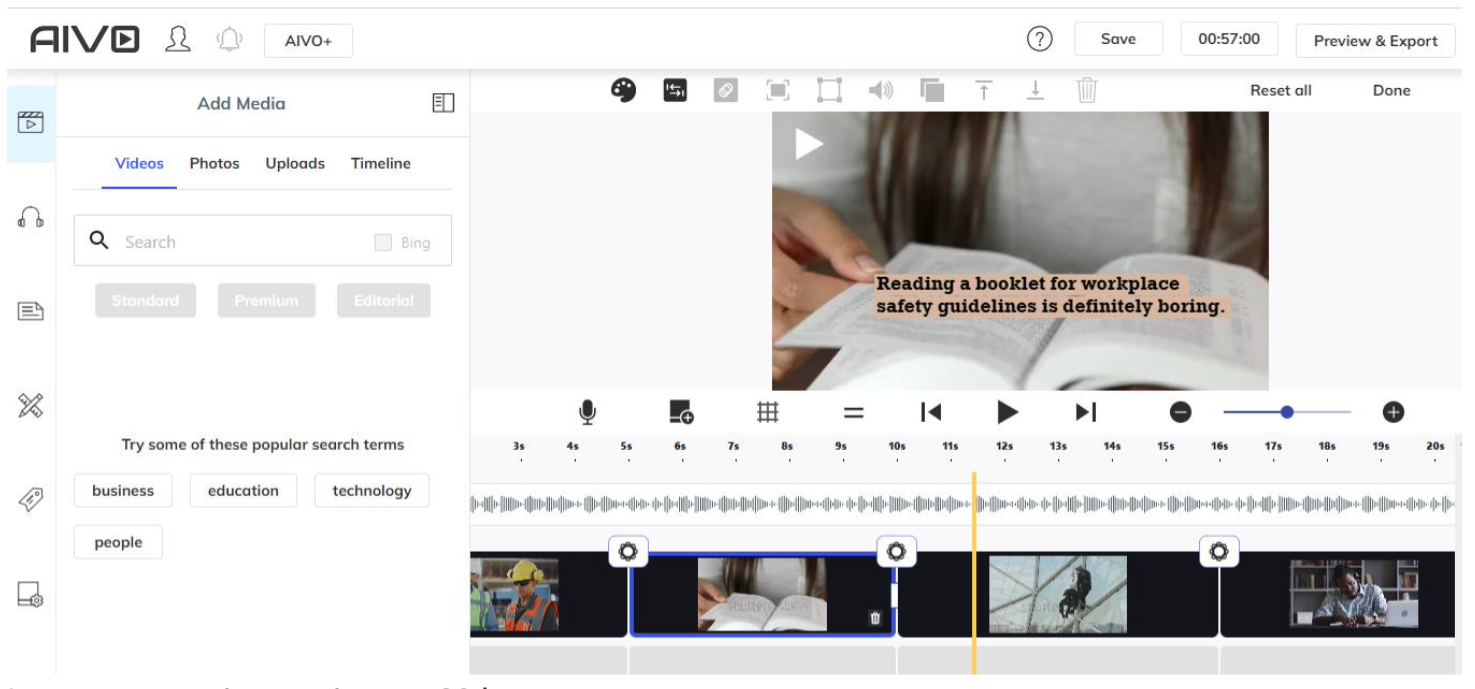The width and height of the screenshot is (1475, 689).
Task: Click the delete trash icon in top toolbar
Action: pyautogui.click(x=1087, y=91)
